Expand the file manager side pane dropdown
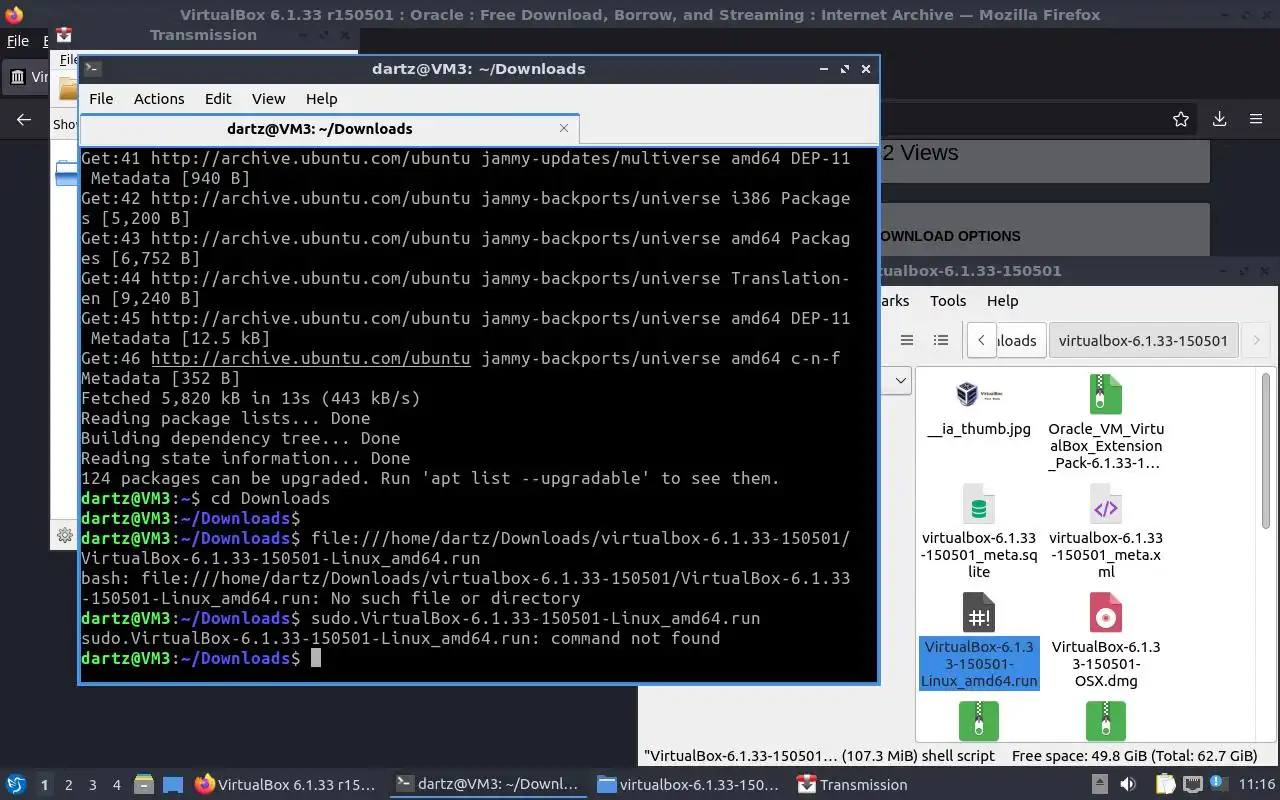This screenshot has height=800, width=1280. point(899,380)
